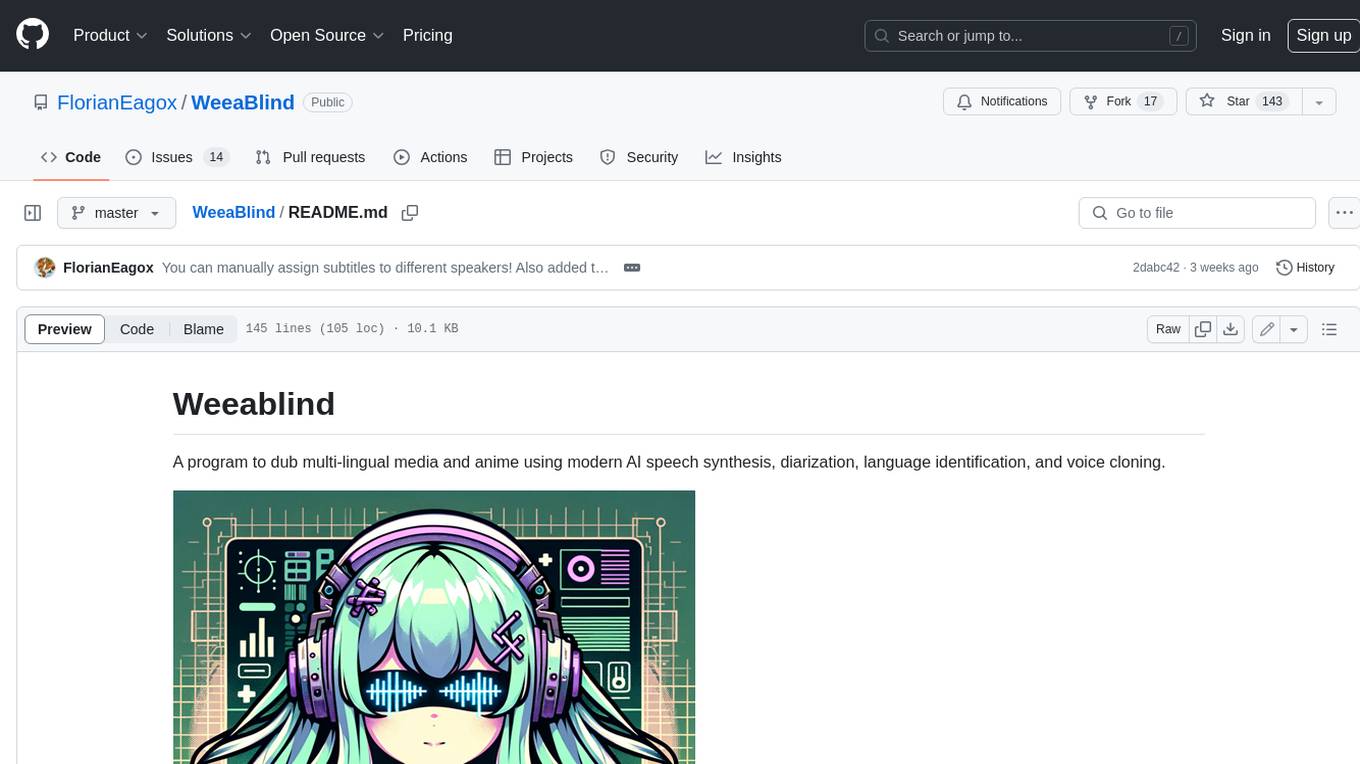This screenshot has width=1360, height=764.
Task: Switch to the Security tab
Action: pyautogui.click(x=639, y=157)
